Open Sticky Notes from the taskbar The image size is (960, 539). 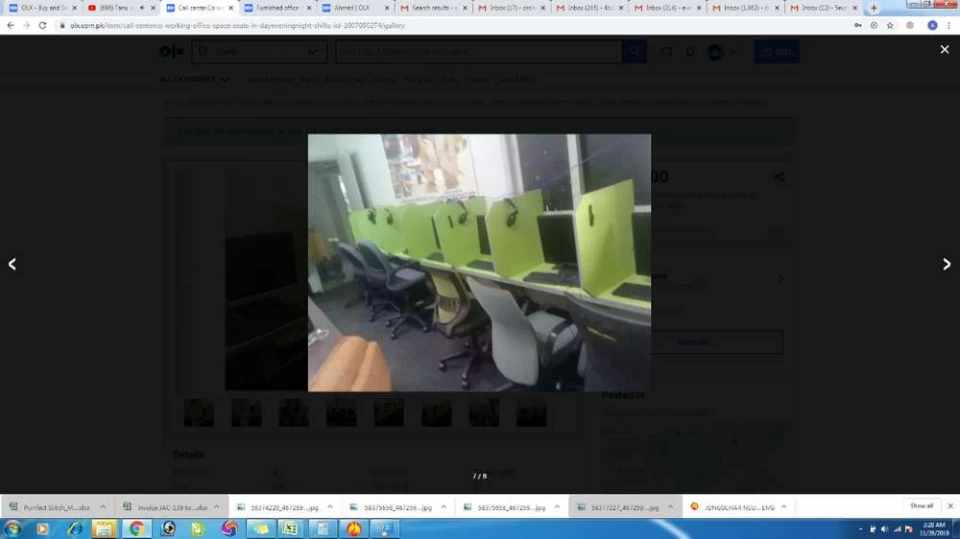(260, 529)
